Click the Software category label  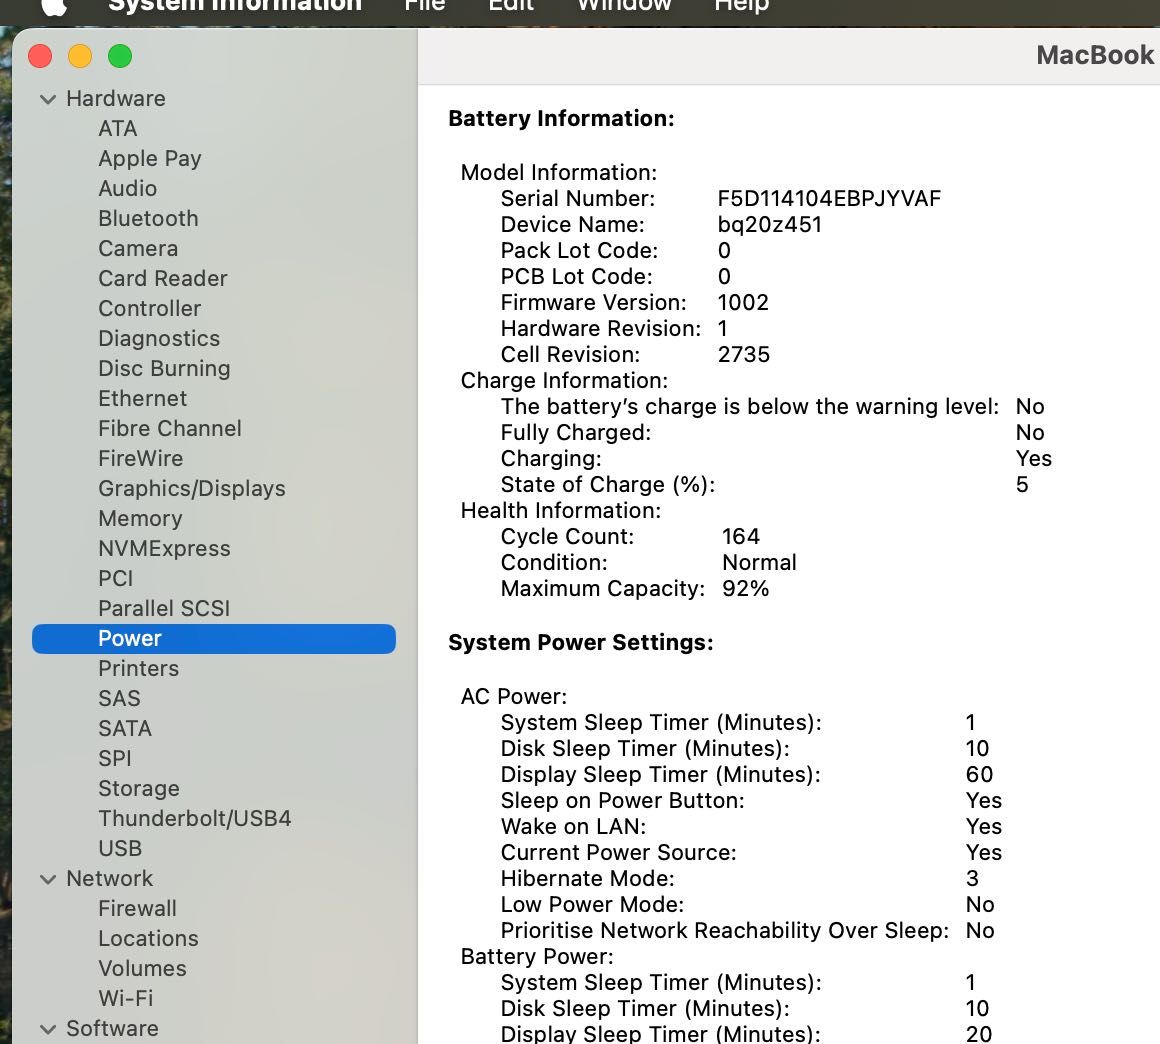[112, 1029]
